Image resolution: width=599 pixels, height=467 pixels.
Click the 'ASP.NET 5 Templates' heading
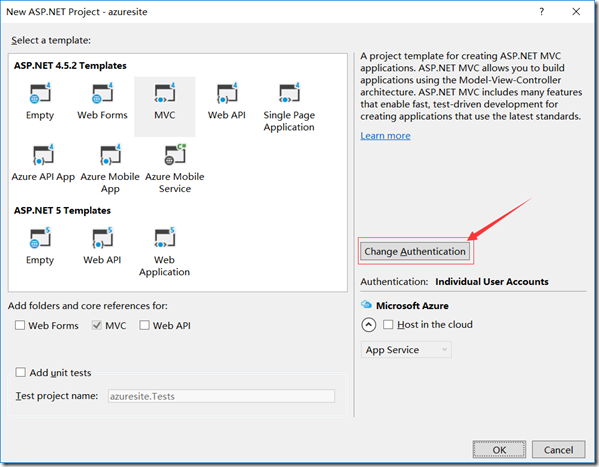[62, 211]
